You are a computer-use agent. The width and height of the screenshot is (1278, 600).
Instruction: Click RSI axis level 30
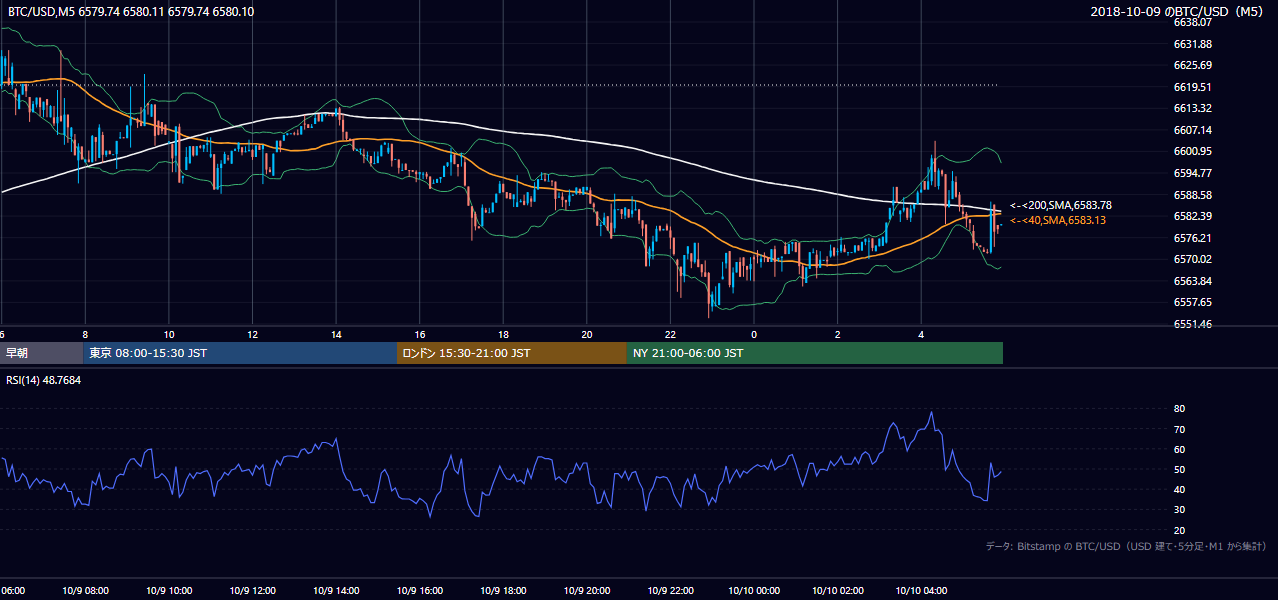(x=1179, y=510)
